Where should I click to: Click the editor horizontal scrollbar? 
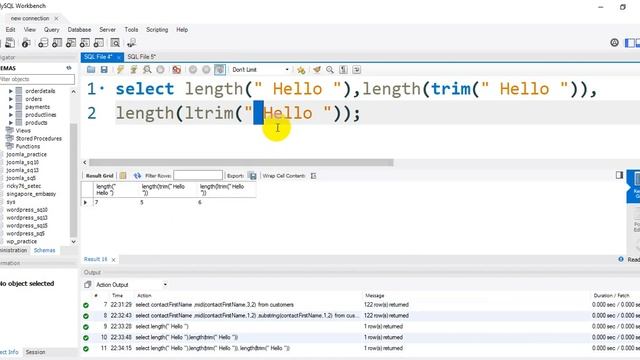coord(241,162)
